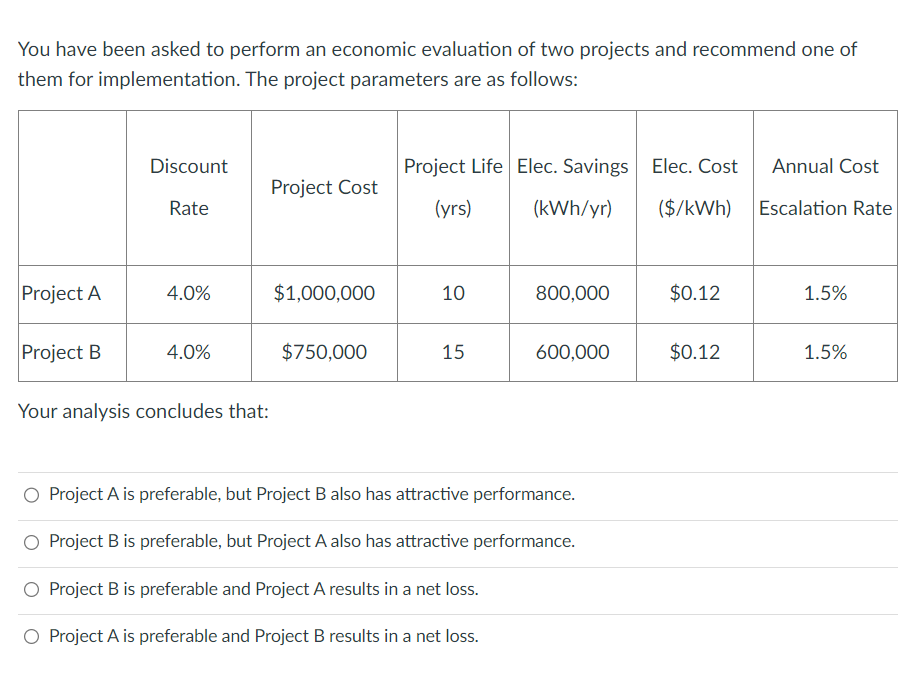The width and height of the screenshot is (911, 680).
Task: Select the 600,000 kWh/yr savings value
Action: point(572,353)
